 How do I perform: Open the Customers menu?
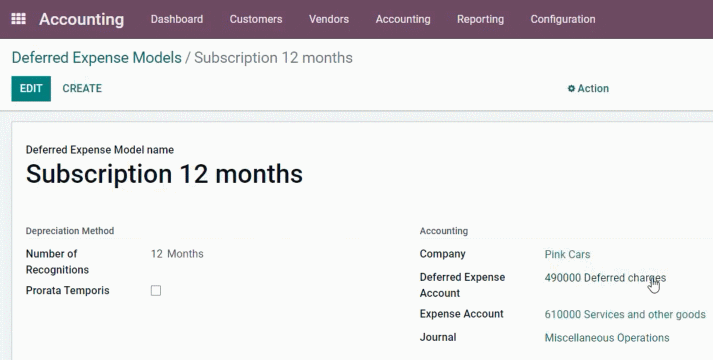[256, 19]
